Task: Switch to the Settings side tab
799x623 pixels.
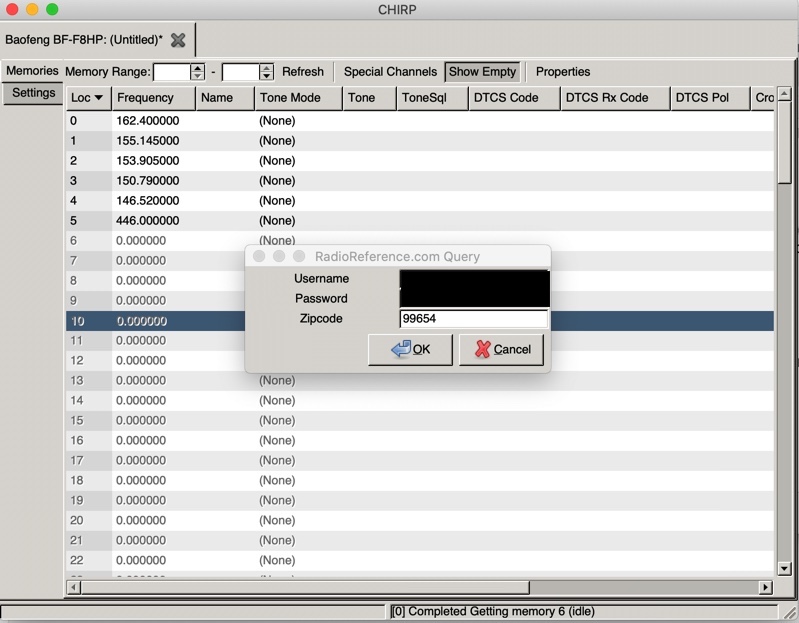Action: click(33, 93)
